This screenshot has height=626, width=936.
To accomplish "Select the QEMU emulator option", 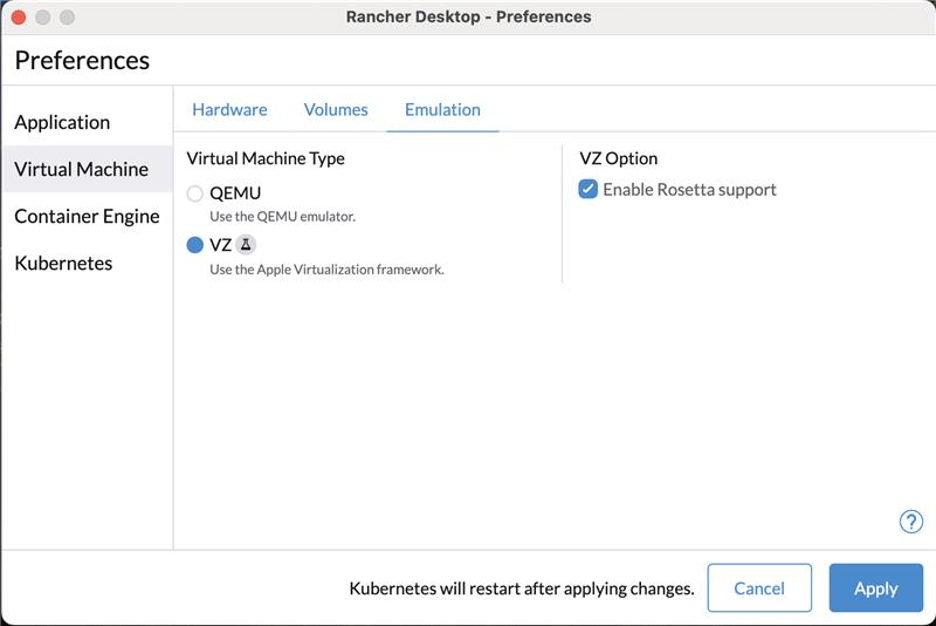I will 195,193.
